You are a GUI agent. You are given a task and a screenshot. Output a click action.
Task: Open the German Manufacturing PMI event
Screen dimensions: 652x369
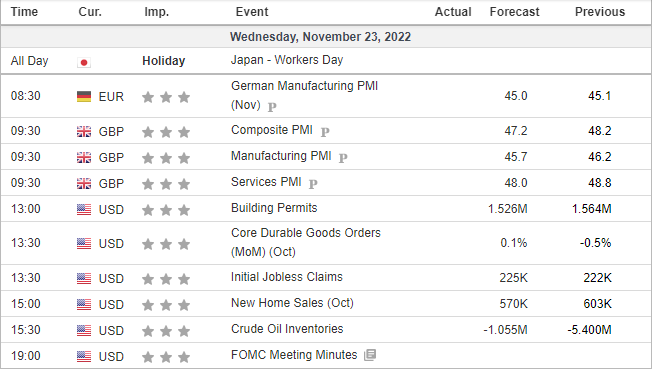pyautogui.click(x=304, y=95)
